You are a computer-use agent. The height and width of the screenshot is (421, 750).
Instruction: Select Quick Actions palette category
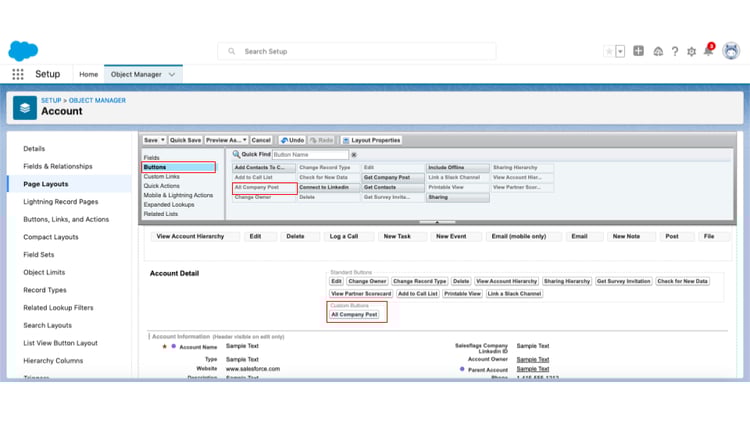pyautogui.click(x=162, y=186)
